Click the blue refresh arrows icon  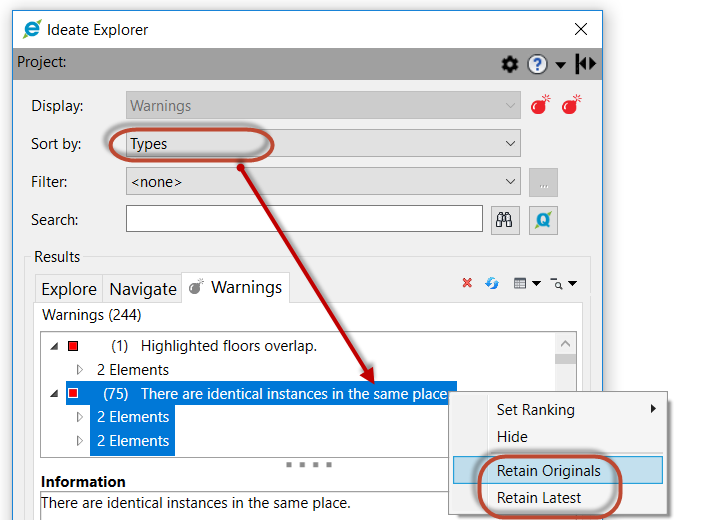pyautogui.click(x=492, y=283)
